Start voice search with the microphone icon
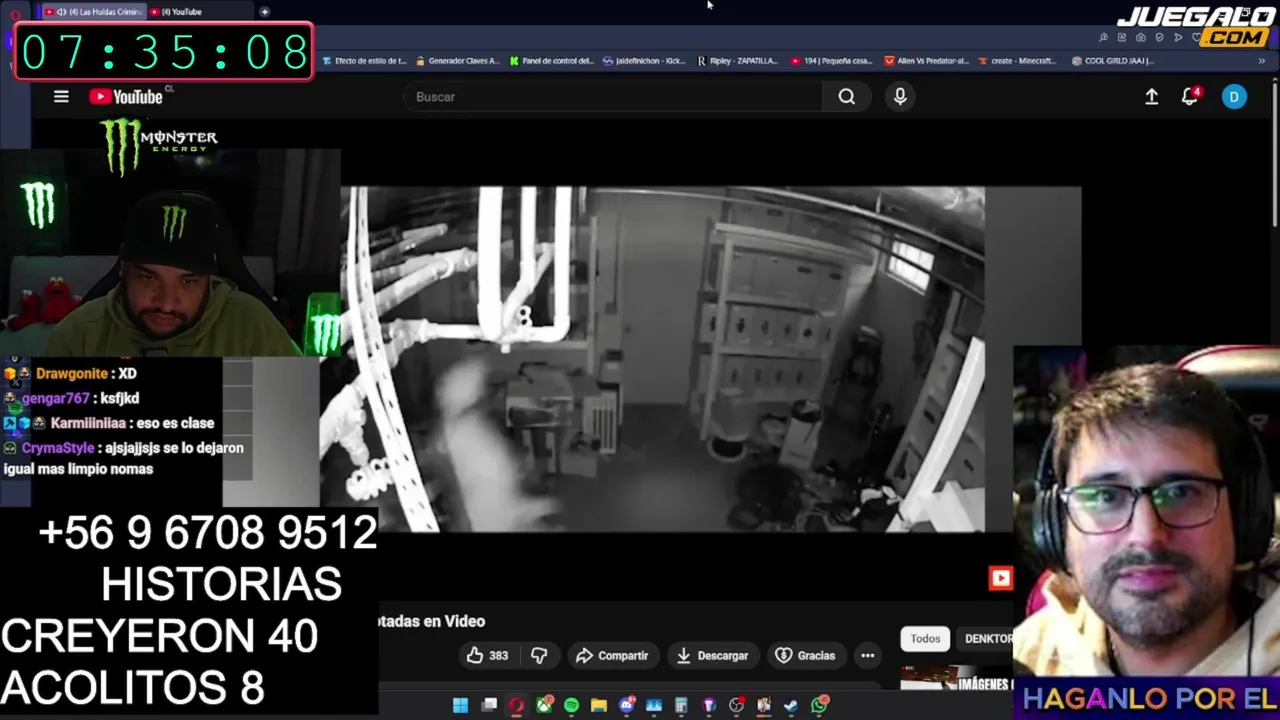The height and width of the screenshot is (720, 1280). (x=900, y=97)
